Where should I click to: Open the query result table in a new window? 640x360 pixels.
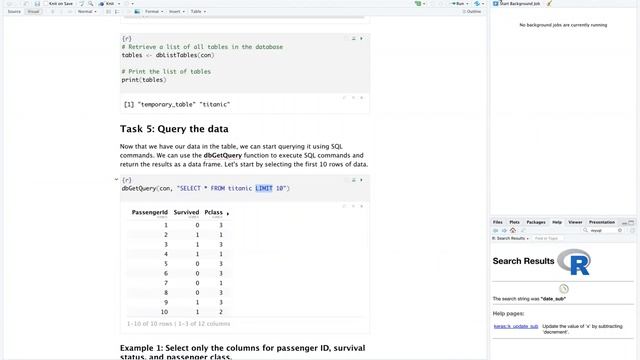(x=344, y=207)
